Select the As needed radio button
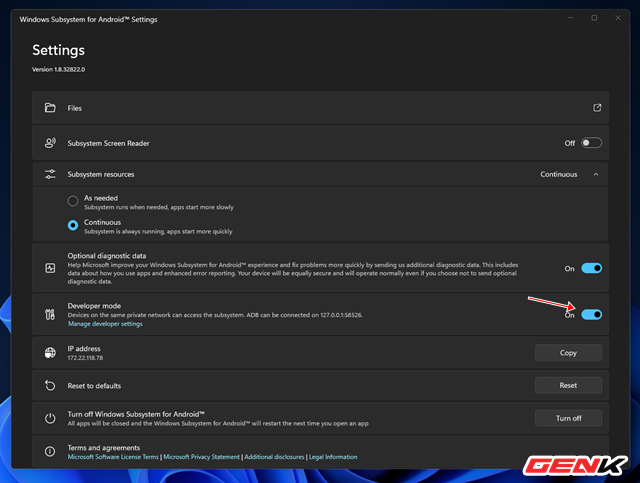Image resolution: width=640 pixels, height=483 pixels. [73, 201]
